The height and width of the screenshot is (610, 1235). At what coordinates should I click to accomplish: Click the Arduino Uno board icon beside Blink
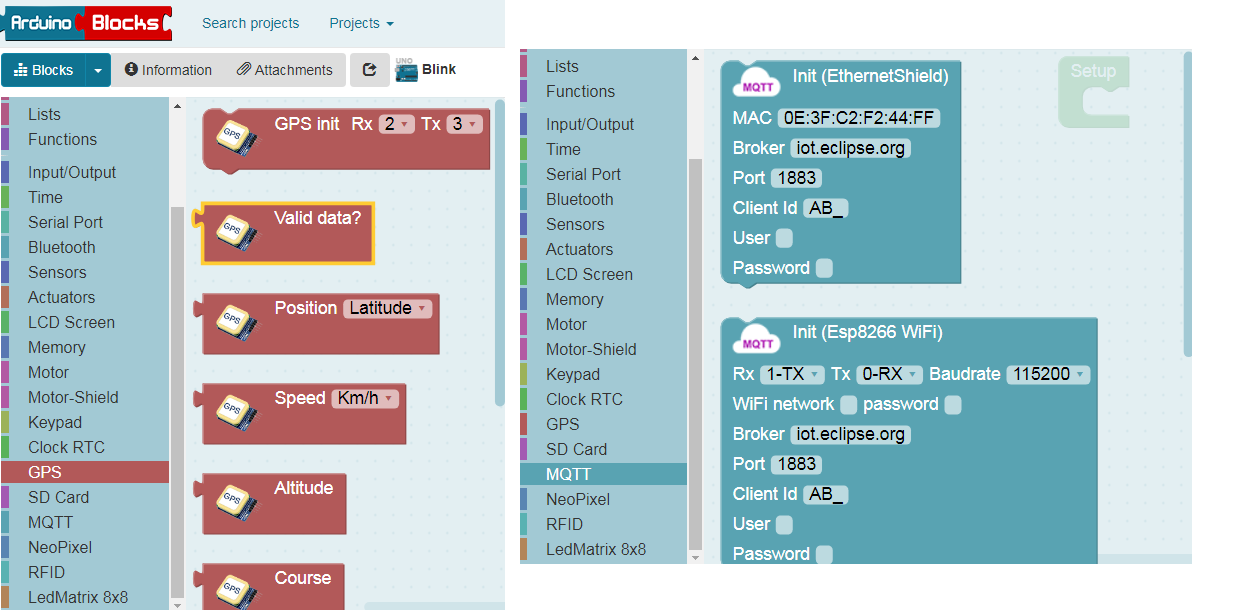coord(405,69)
